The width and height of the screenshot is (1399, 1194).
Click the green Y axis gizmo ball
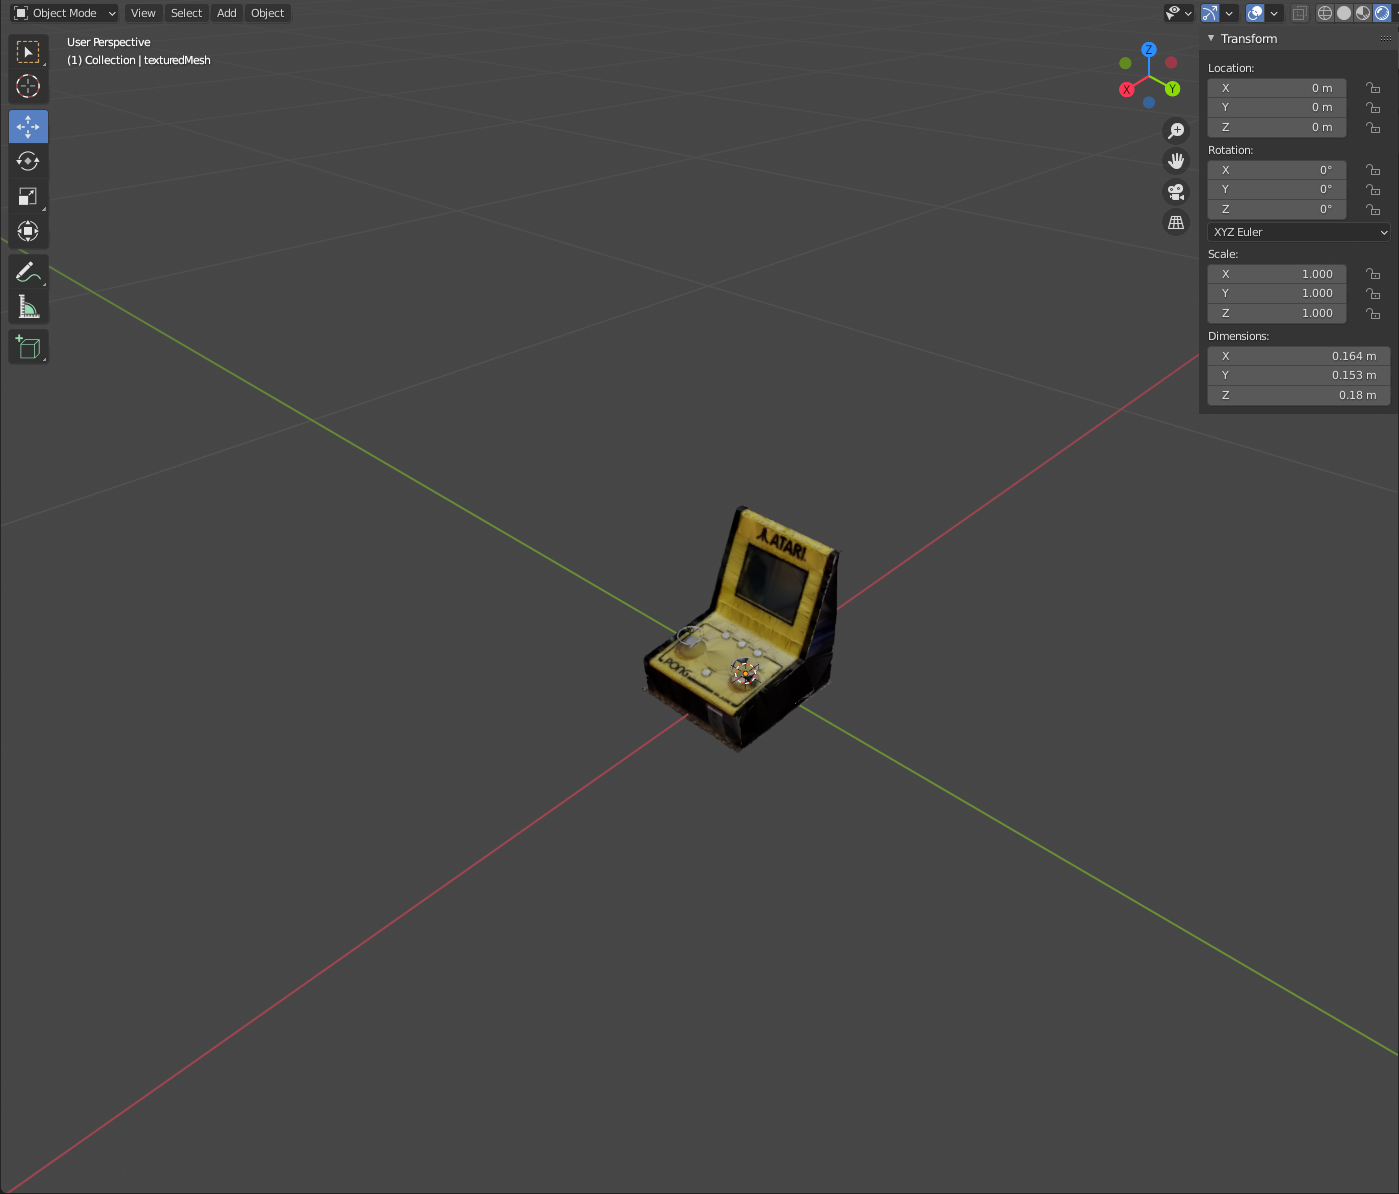coord(1172,89)
